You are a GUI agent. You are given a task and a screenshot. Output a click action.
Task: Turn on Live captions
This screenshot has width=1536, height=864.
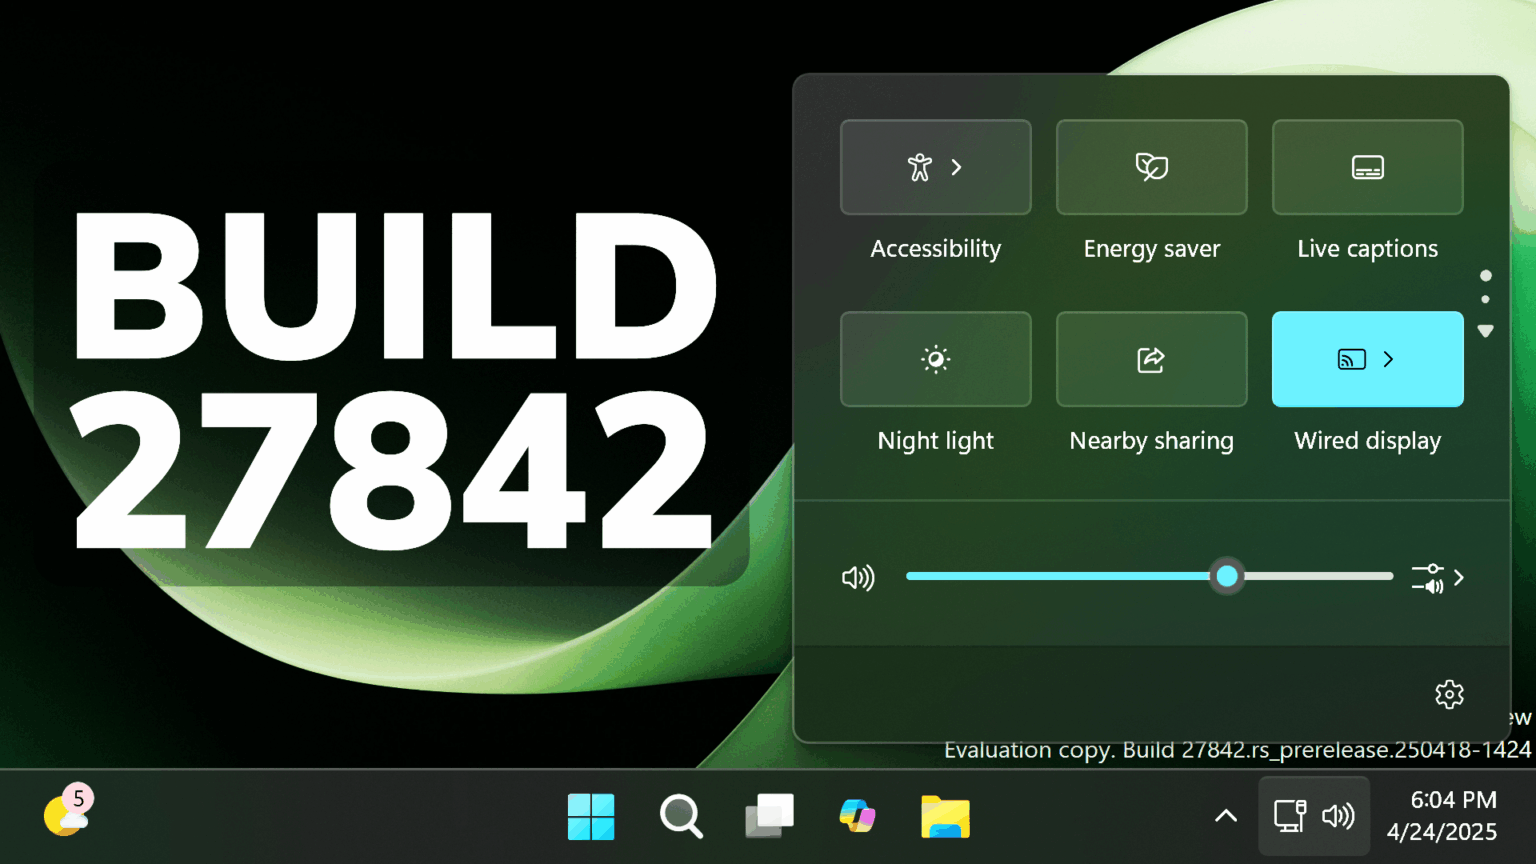[x=1367, y=167]
